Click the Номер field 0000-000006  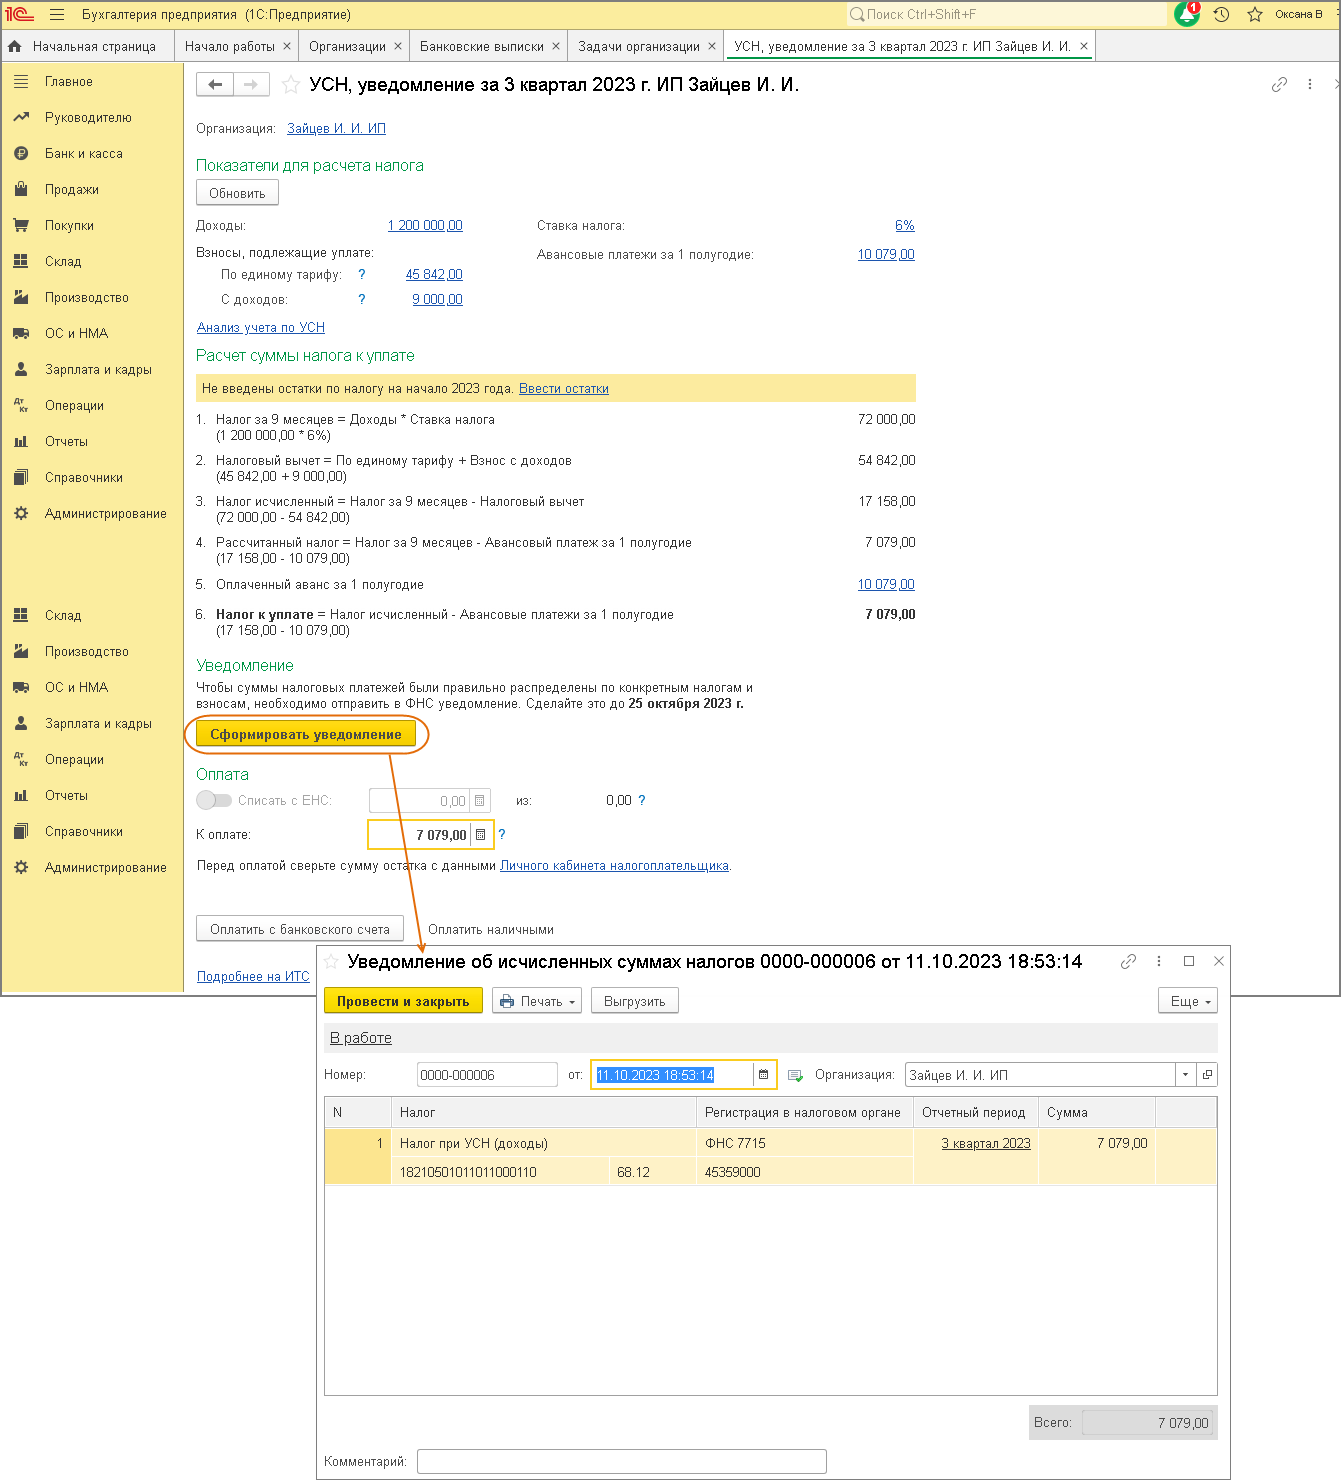point(487,1075)
